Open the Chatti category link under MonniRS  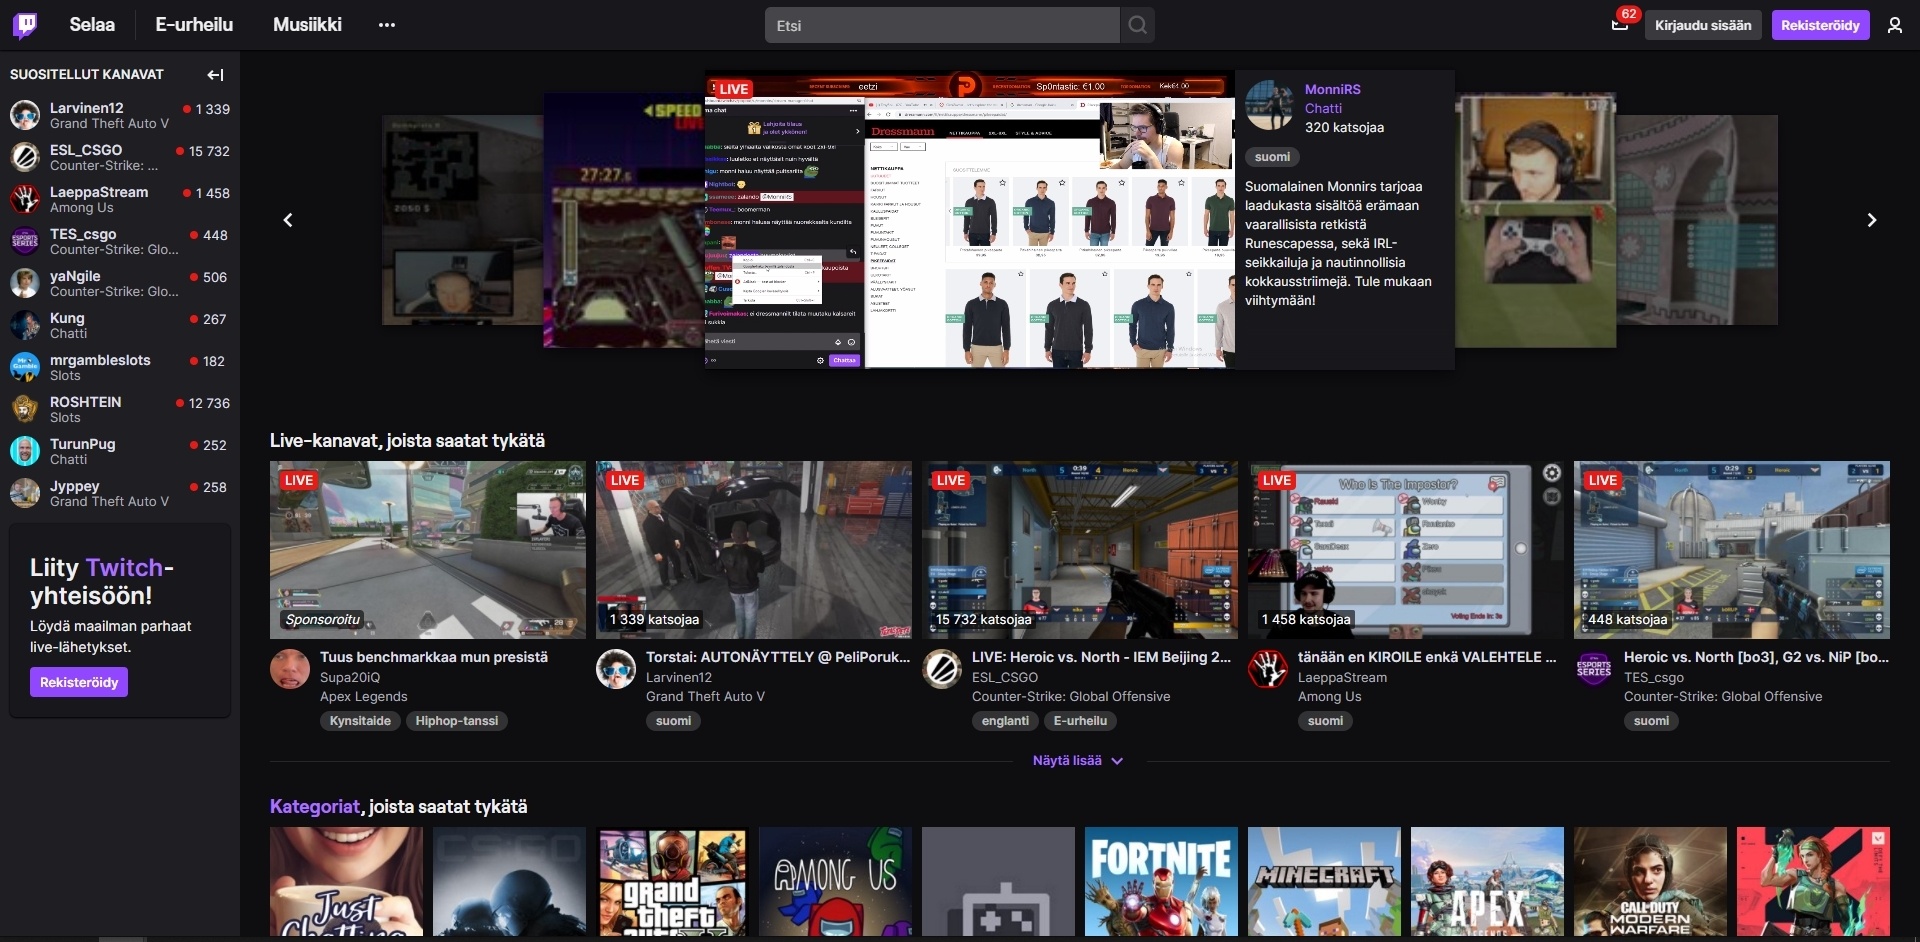click(1323, 108)
